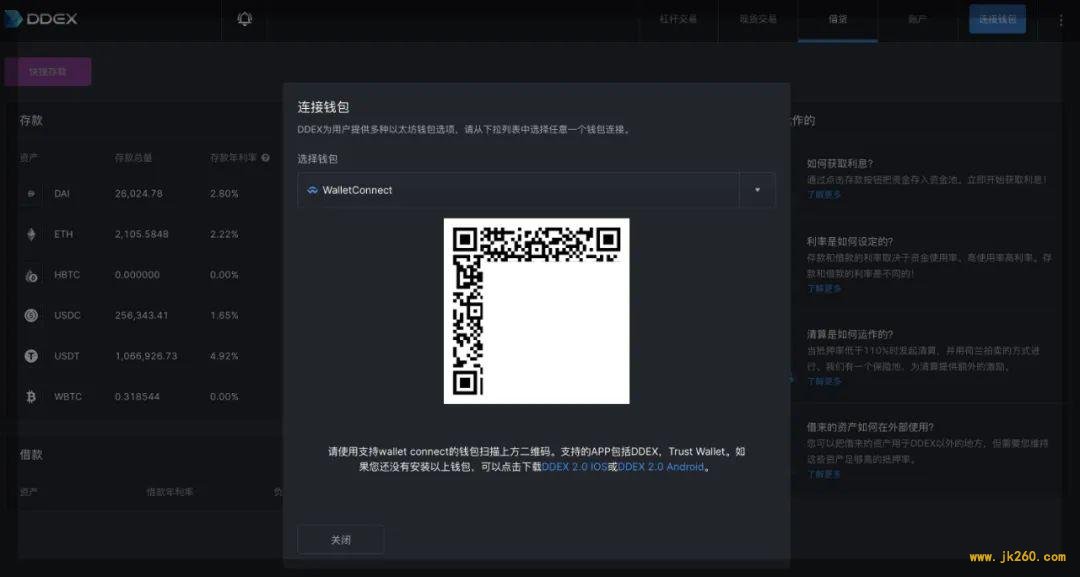Click the blue 连接钱包 header button

pos(997,19)
